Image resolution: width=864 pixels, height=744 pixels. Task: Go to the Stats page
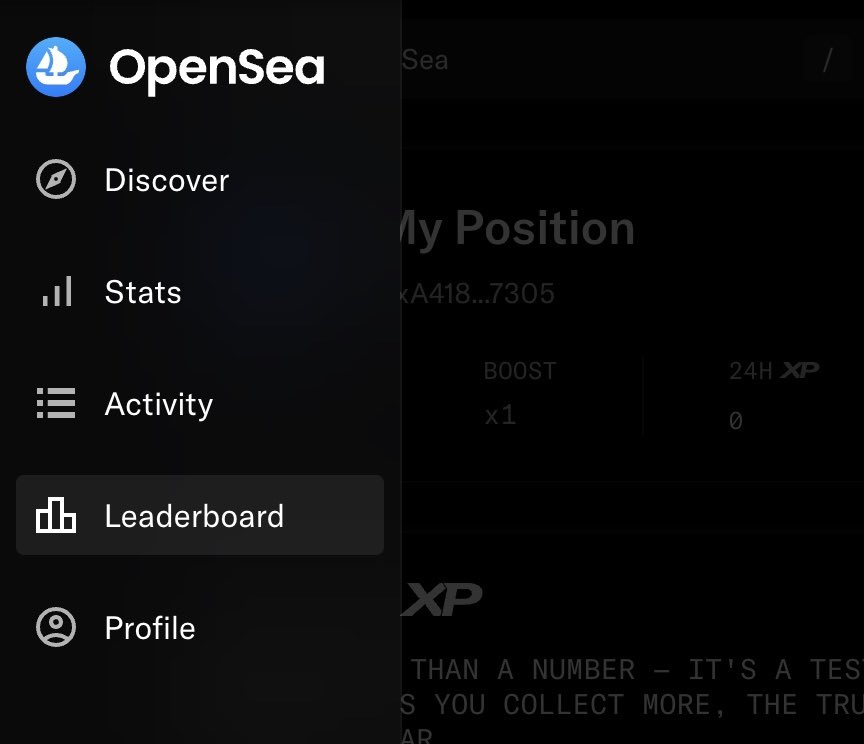[143, 293]
